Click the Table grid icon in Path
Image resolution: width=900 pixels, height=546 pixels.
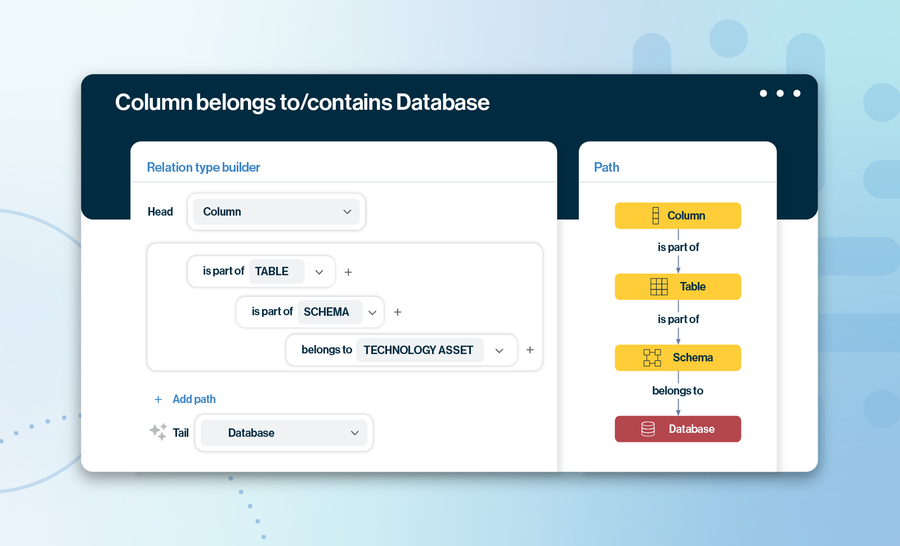[x=659, y=287]
